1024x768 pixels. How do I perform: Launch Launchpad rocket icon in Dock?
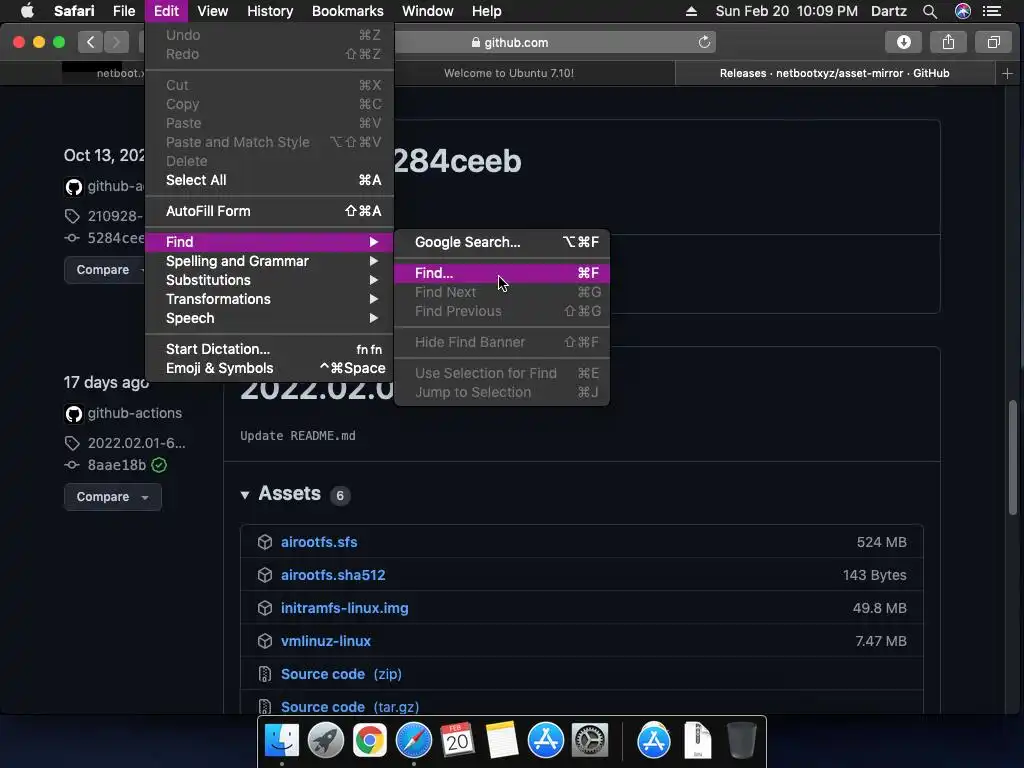(325, 741)
